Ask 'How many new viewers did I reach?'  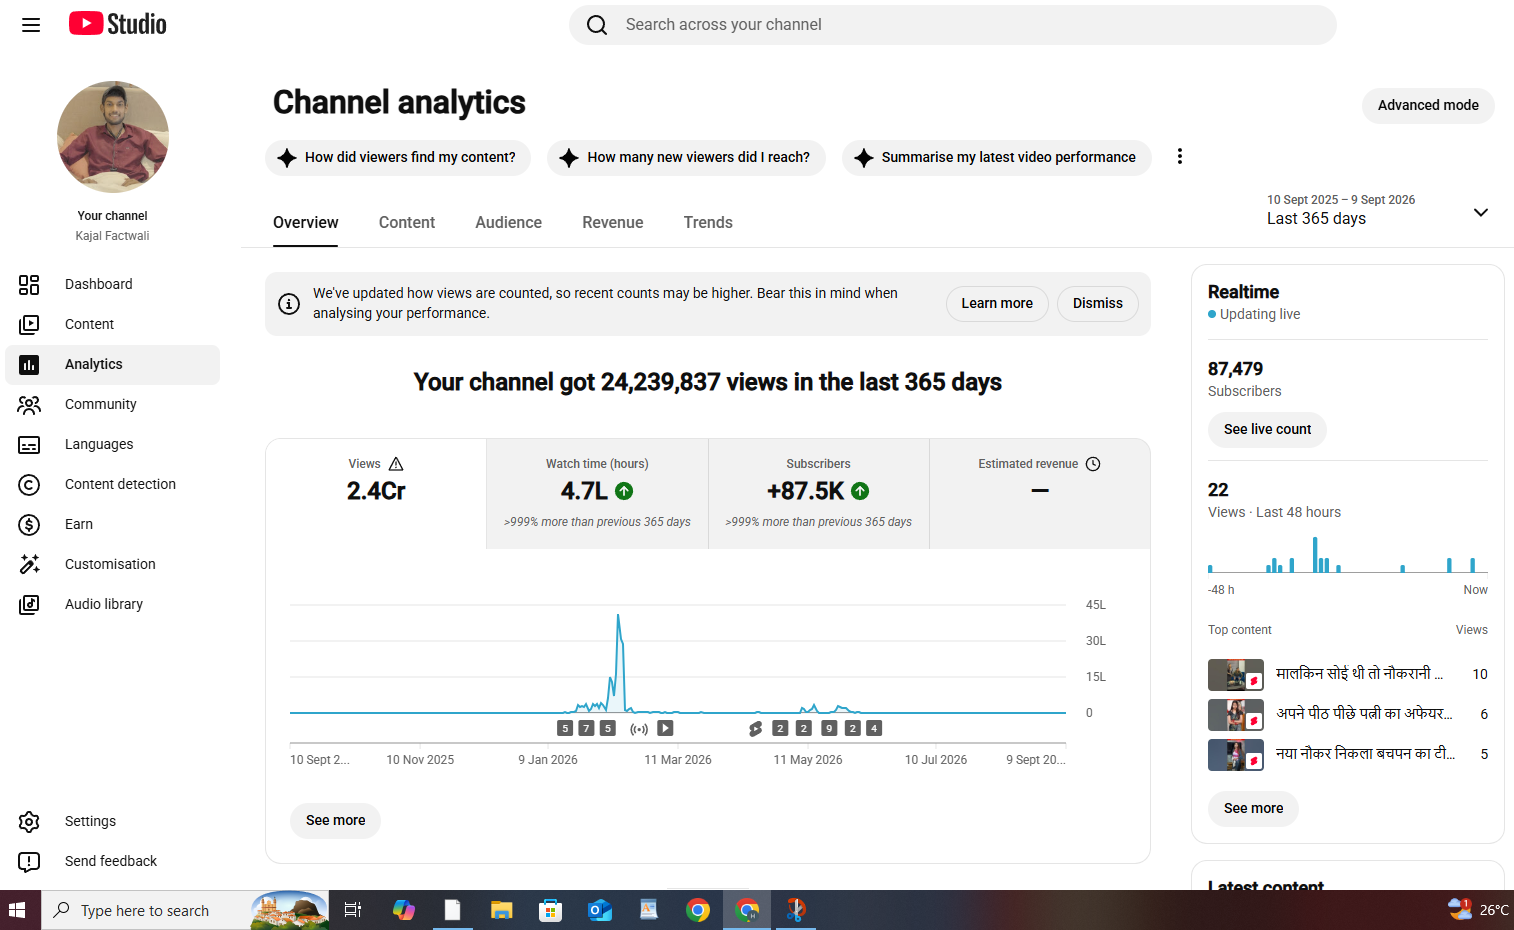coord(686,157)
